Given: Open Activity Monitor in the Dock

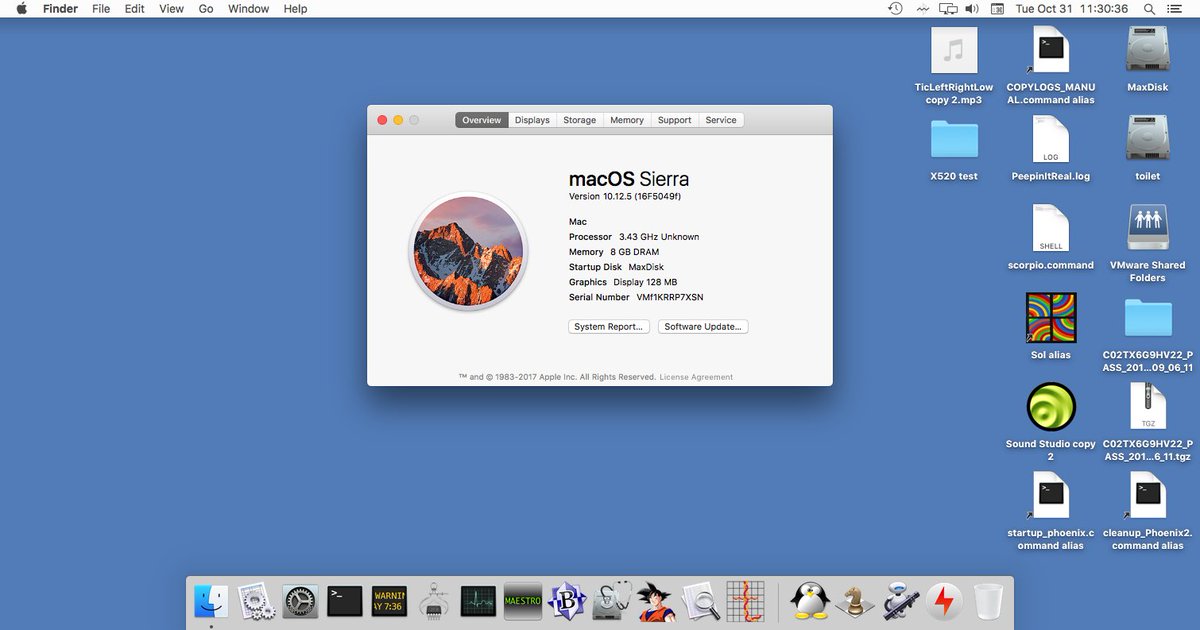Looking at the screenshot, I should point(478,601).
